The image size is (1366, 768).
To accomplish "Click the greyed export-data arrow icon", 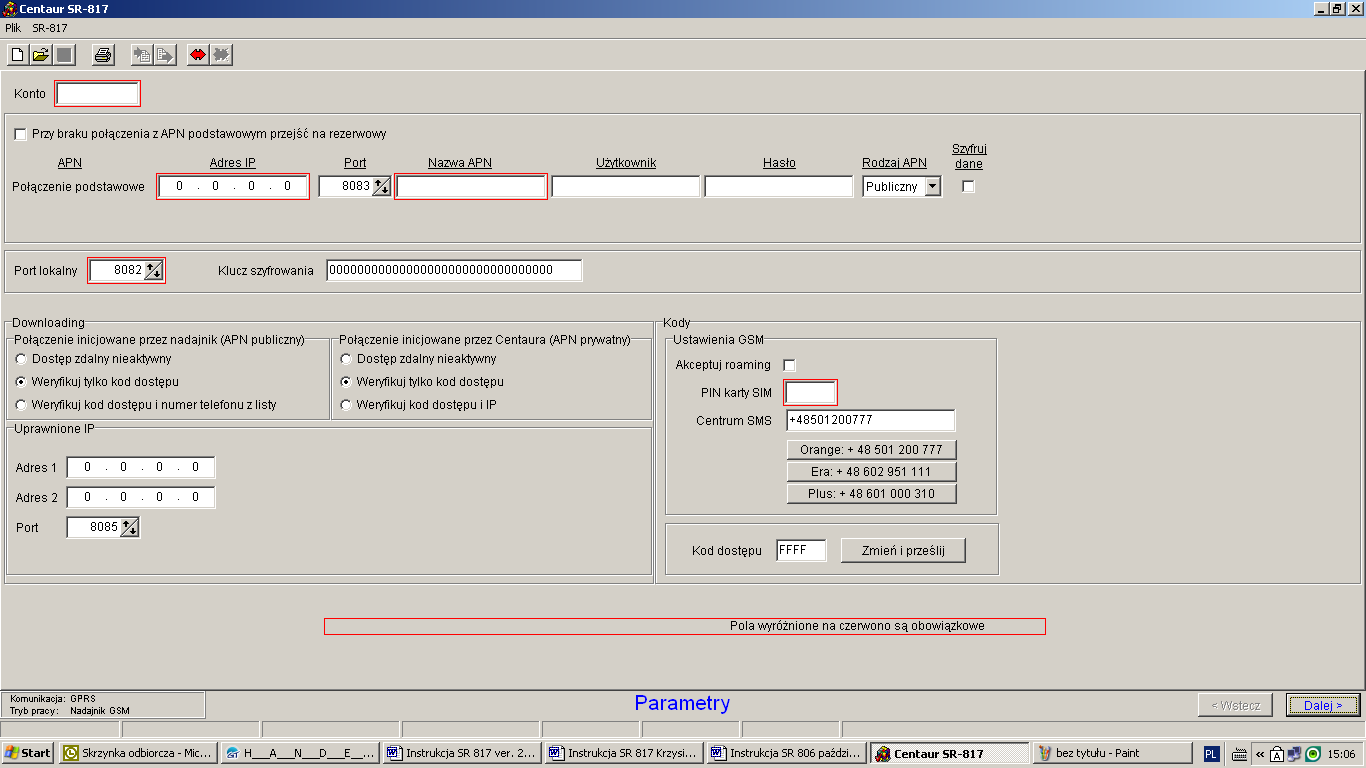I will pyautogui.click(x=165, y=55).
